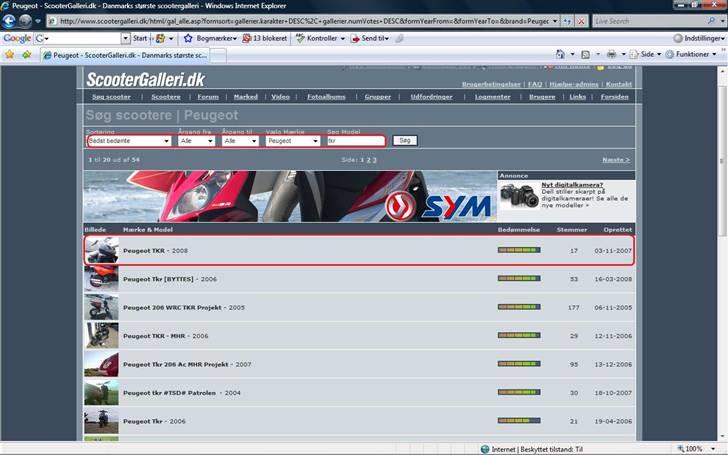Click rating bar for Peugeot Tkr 2006 (21 votes)
This screenshot has width=728, height=455.
click(x=519, y=421)
